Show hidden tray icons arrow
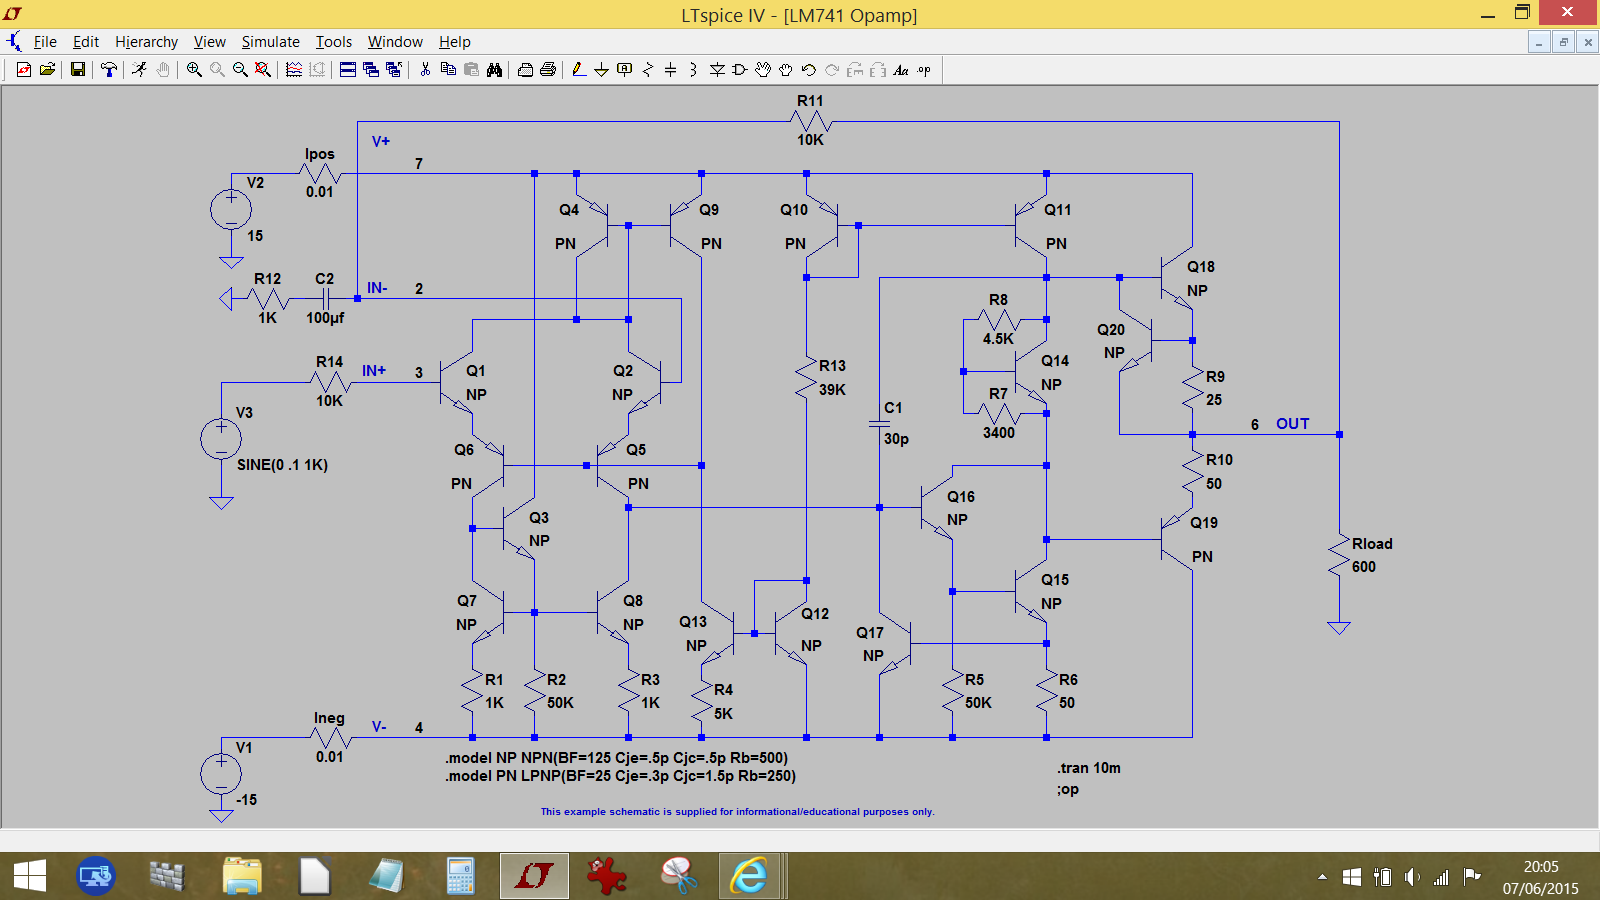The width and height of the screenshot is (1600, 900). tap(1322, 877)
